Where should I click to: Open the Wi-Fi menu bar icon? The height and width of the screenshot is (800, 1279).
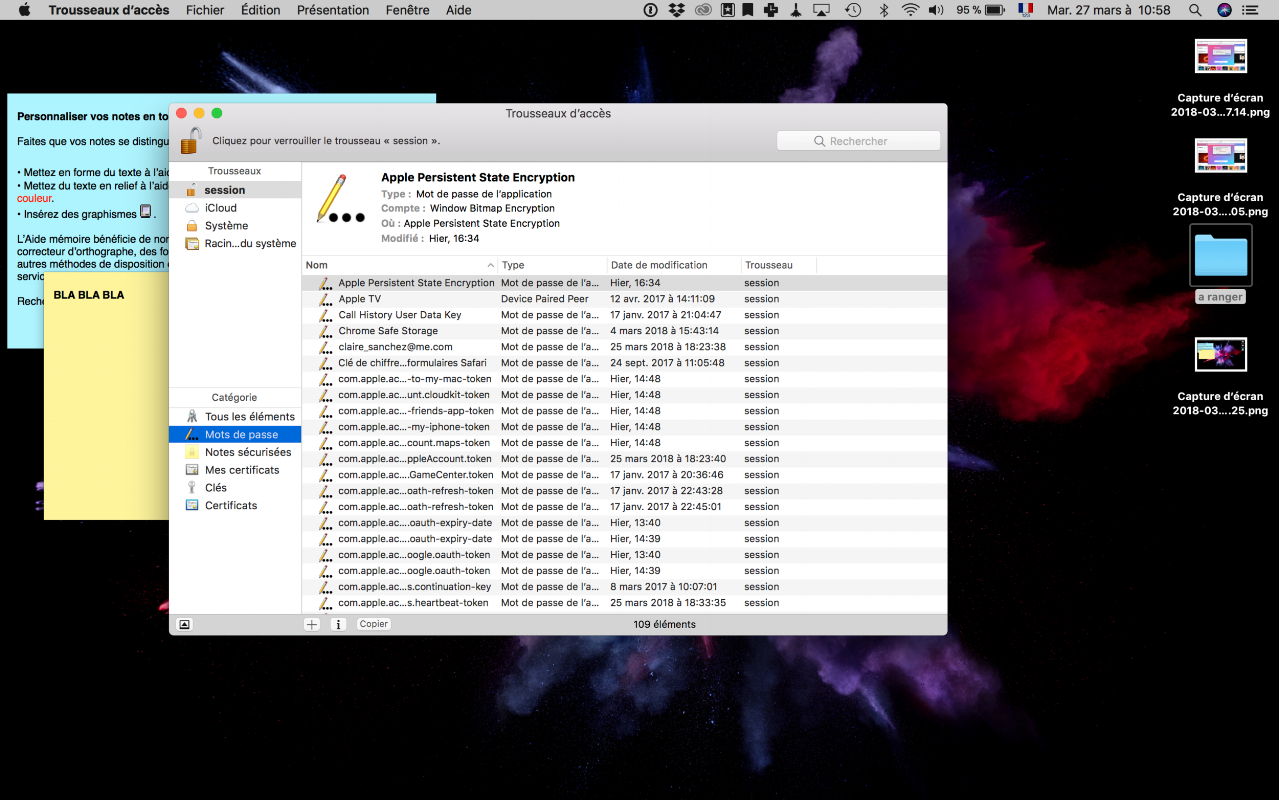910,10
